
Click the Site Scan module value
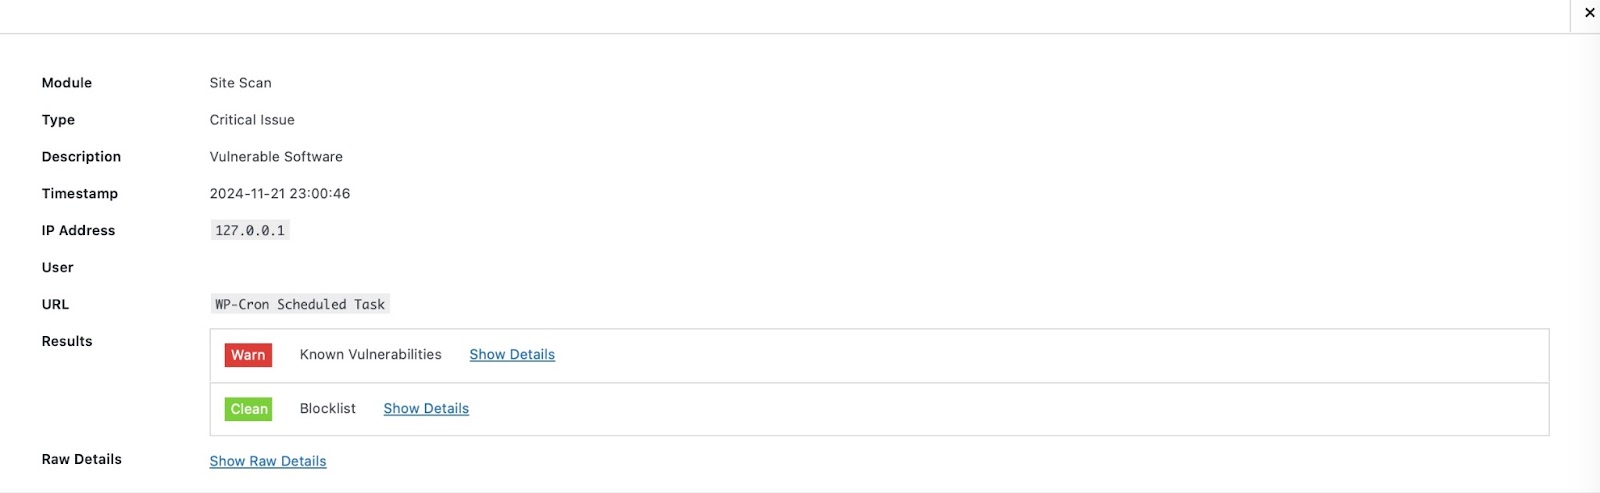pos(241,83)
